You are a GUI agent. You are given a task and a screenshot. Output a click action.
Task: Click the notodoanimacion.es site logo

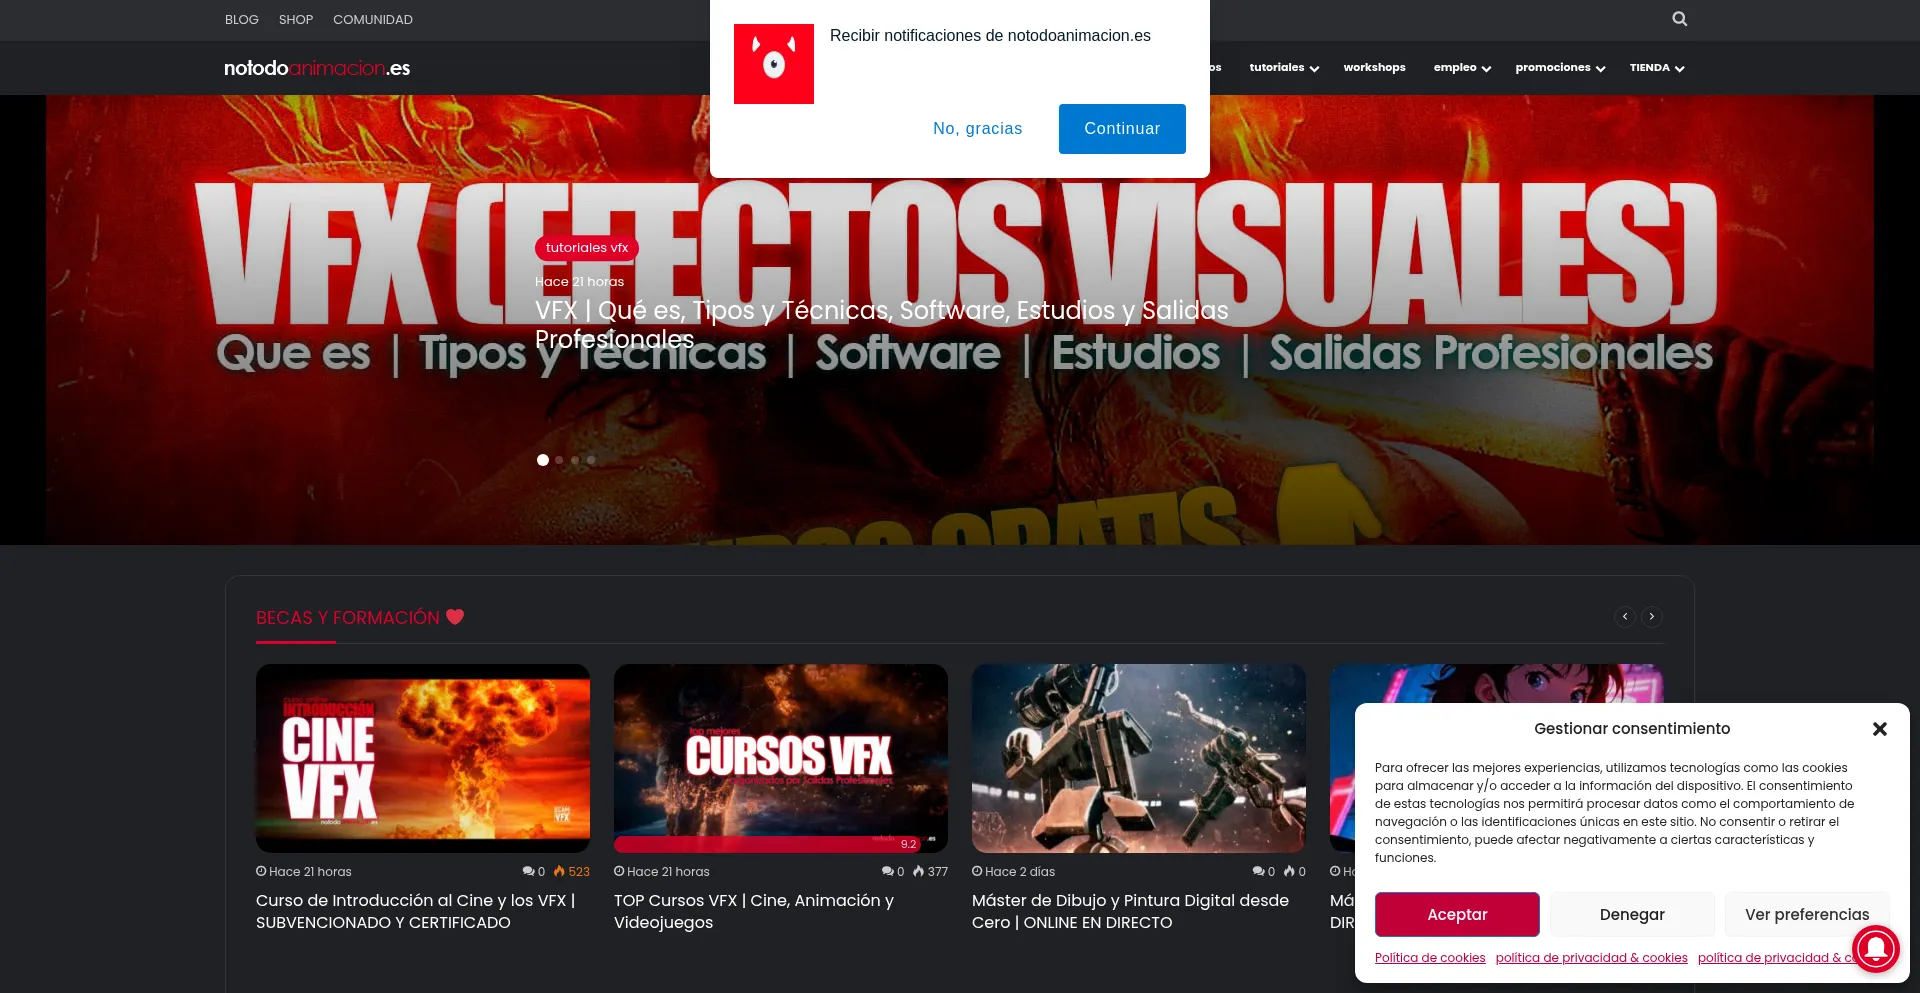click(x=317, y=68)
